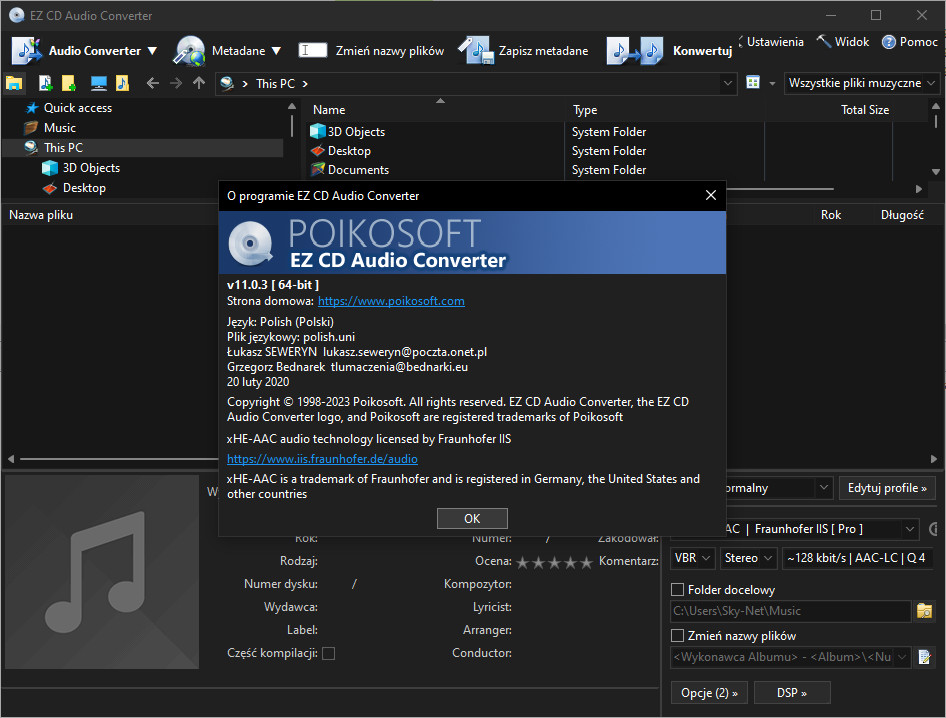Image resolution: width=946 pixels, height=718 pixels.
Task: Click the Edytuj profile button
Action: click(x=887, y=488)
